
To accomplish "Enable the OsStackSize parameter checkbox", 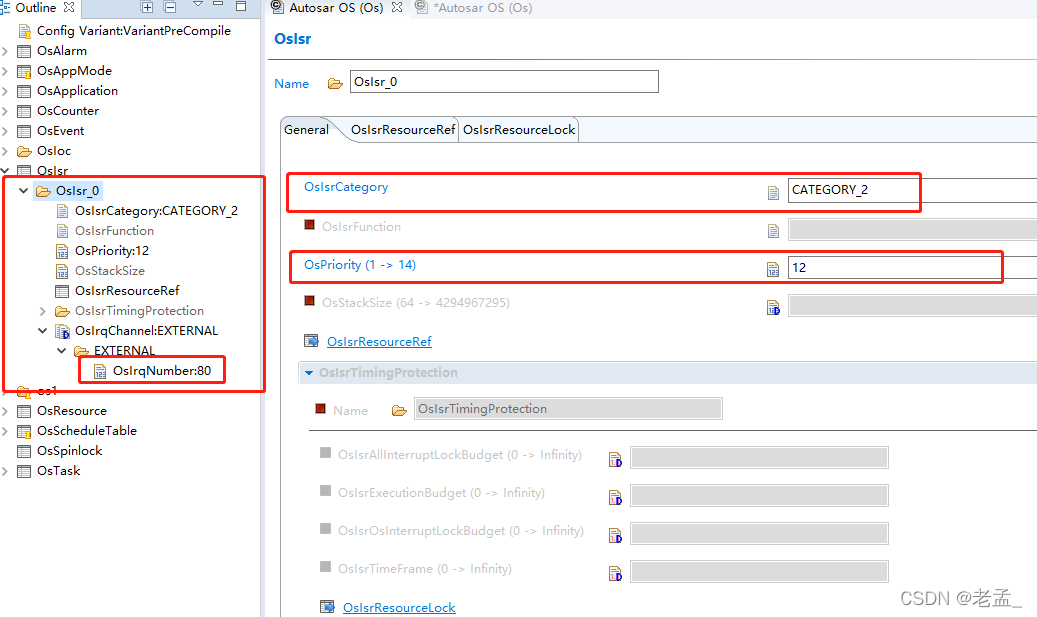I will [310, 301].
